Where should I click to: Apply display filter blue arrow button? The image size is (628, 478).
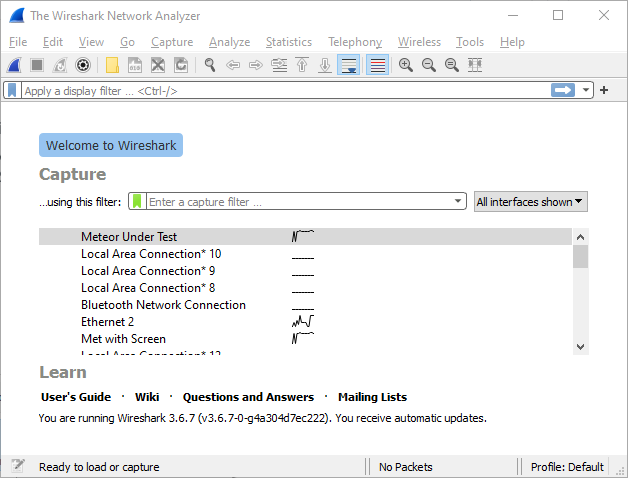[x=563, y=90]
